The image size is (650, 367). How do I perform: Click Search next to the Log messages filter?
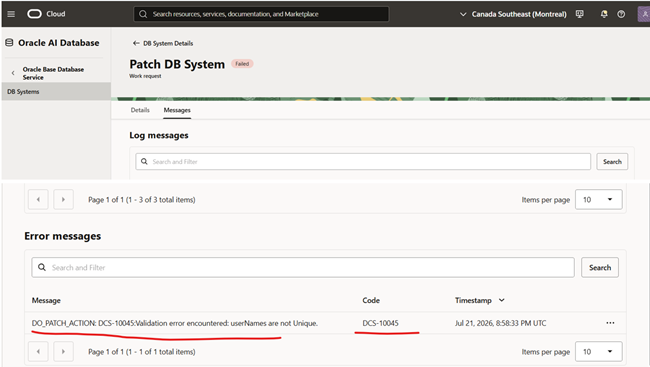tap(612, 161)
